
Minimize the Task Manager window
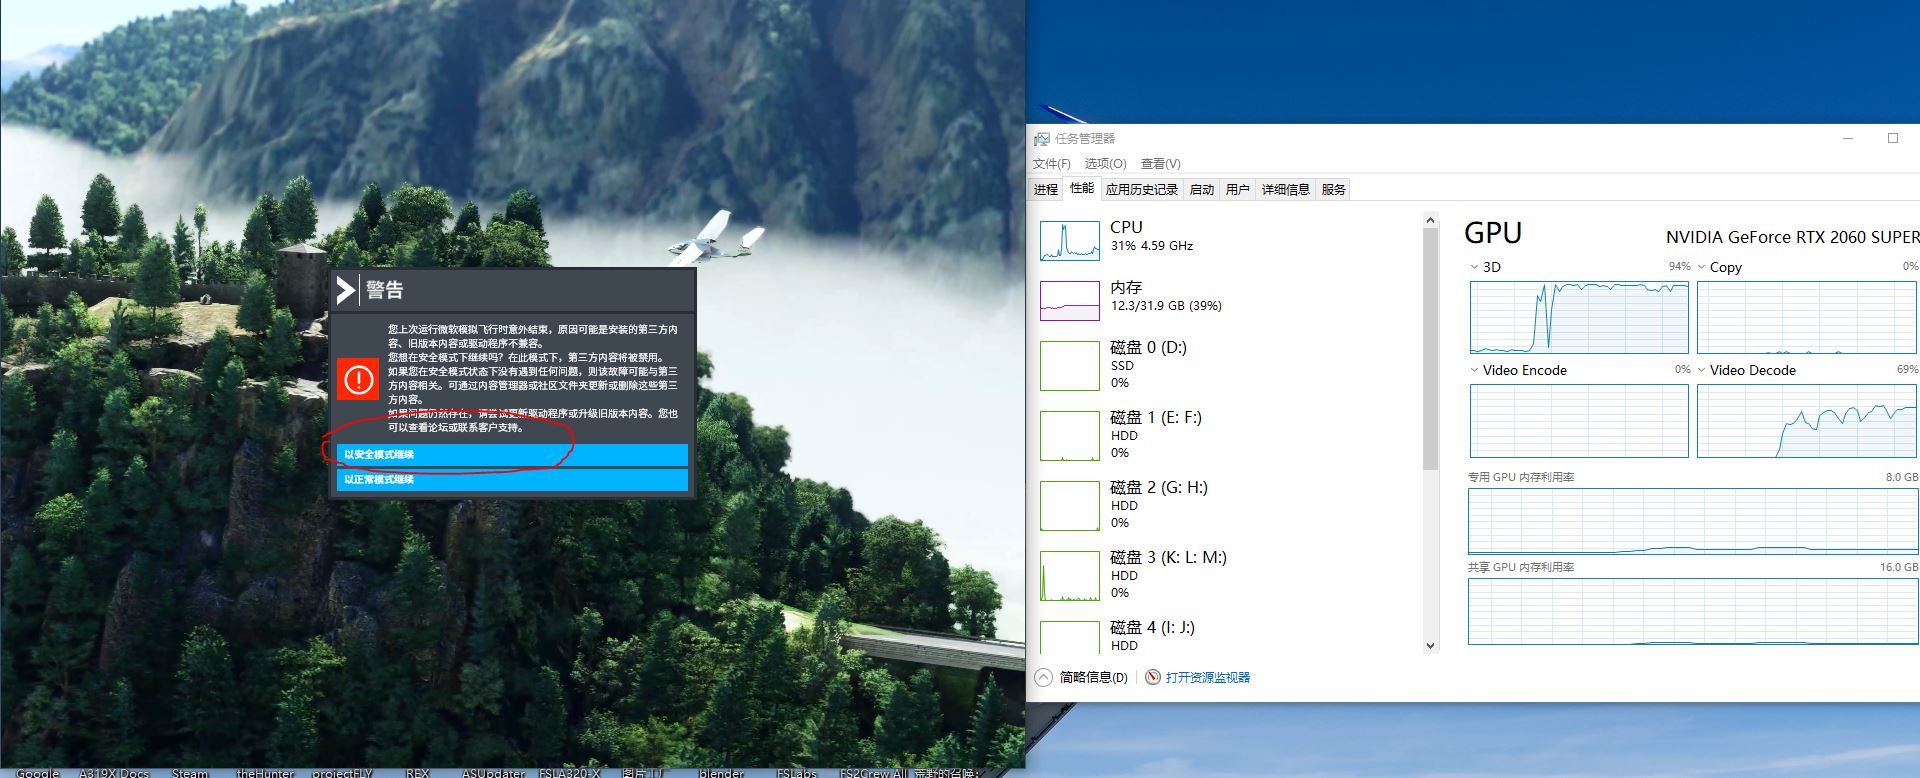(x=1848, y=139)
